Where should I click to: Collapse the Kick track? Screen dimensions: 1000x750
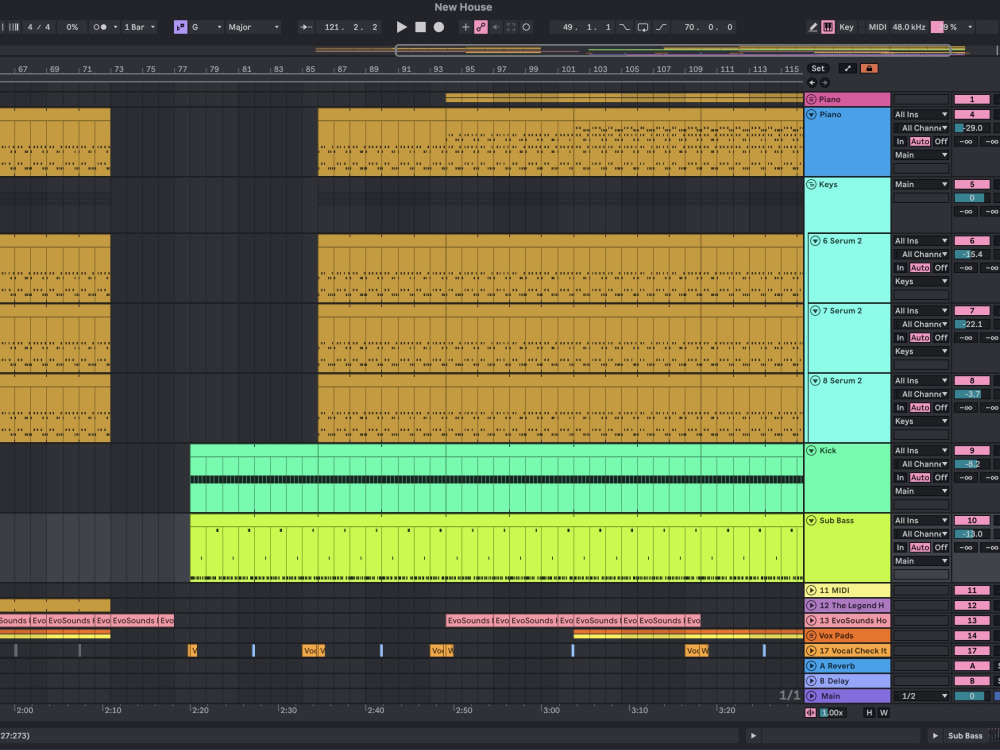click(x=811, y=450)
